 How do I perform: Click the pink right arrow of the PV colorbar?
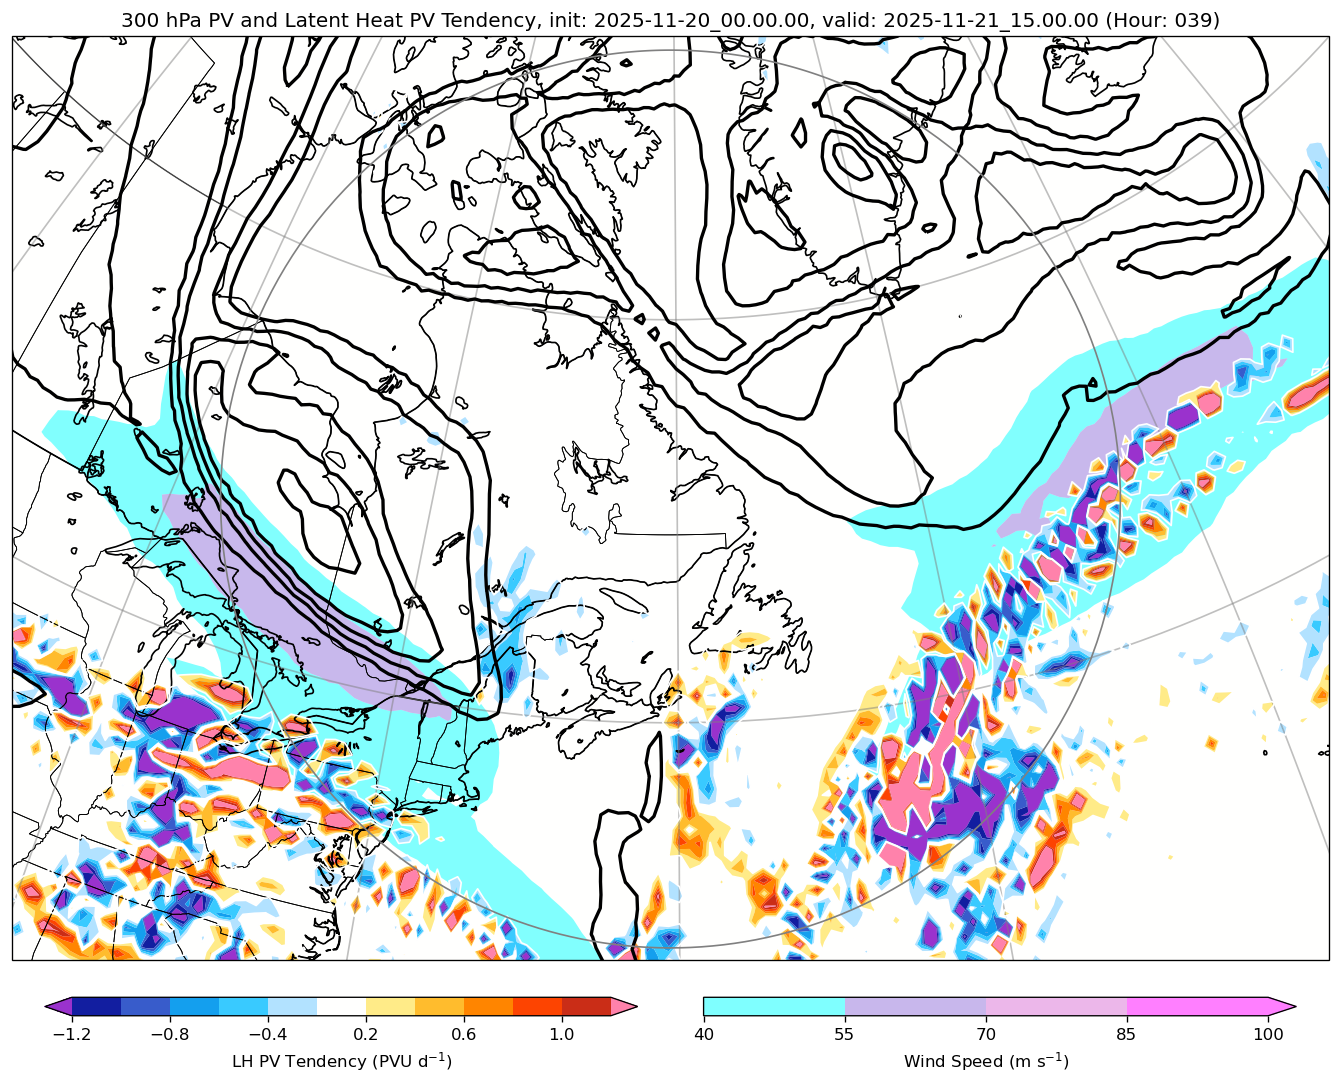click(624, 1006)
